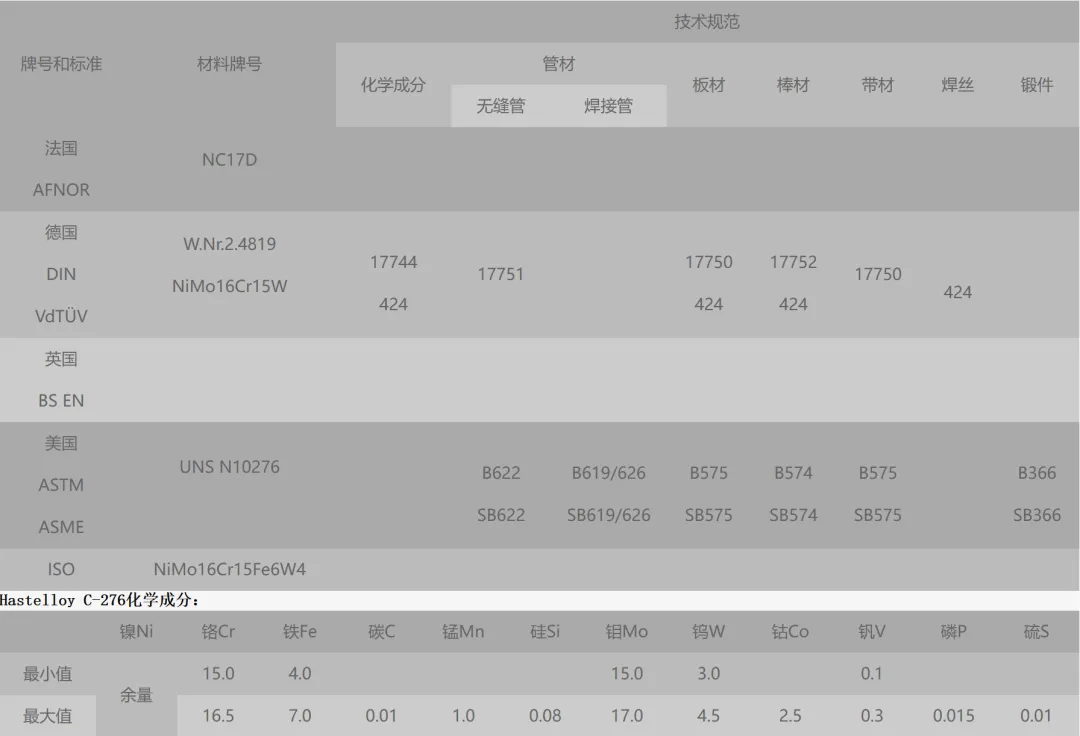
Task: Select the 牌号和标准 column header
Action: tap(61, 64)
